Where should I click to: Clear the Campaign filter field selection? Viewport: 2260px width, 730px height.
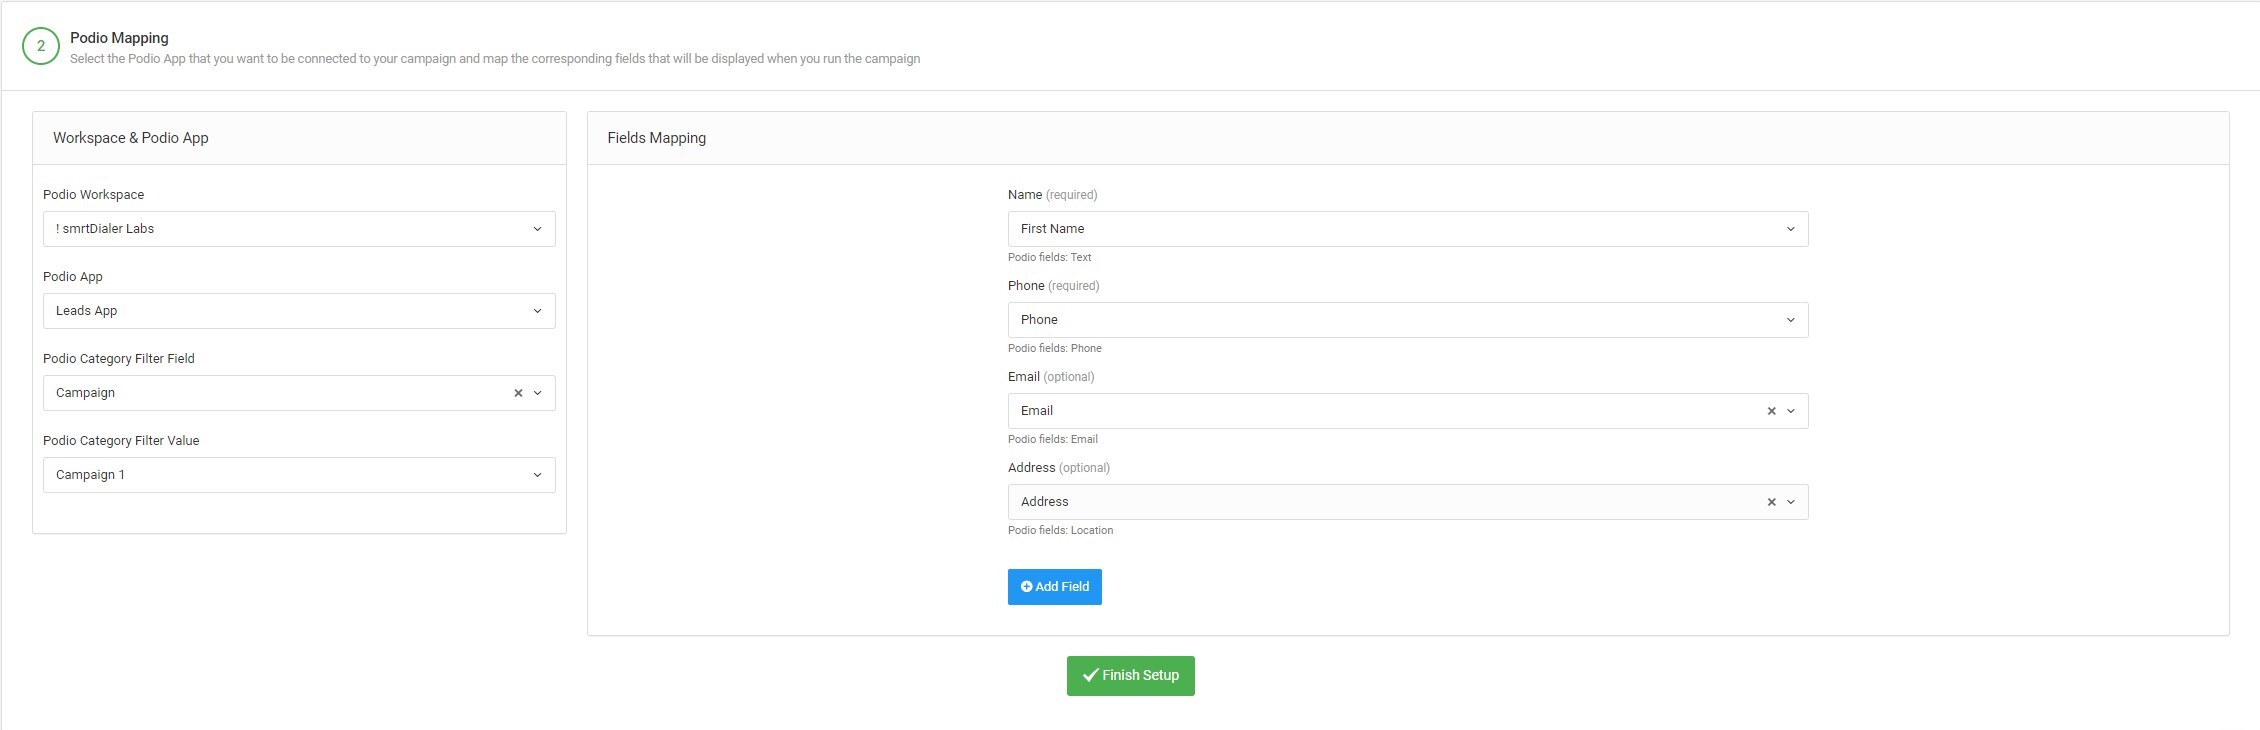pos(518,393)
